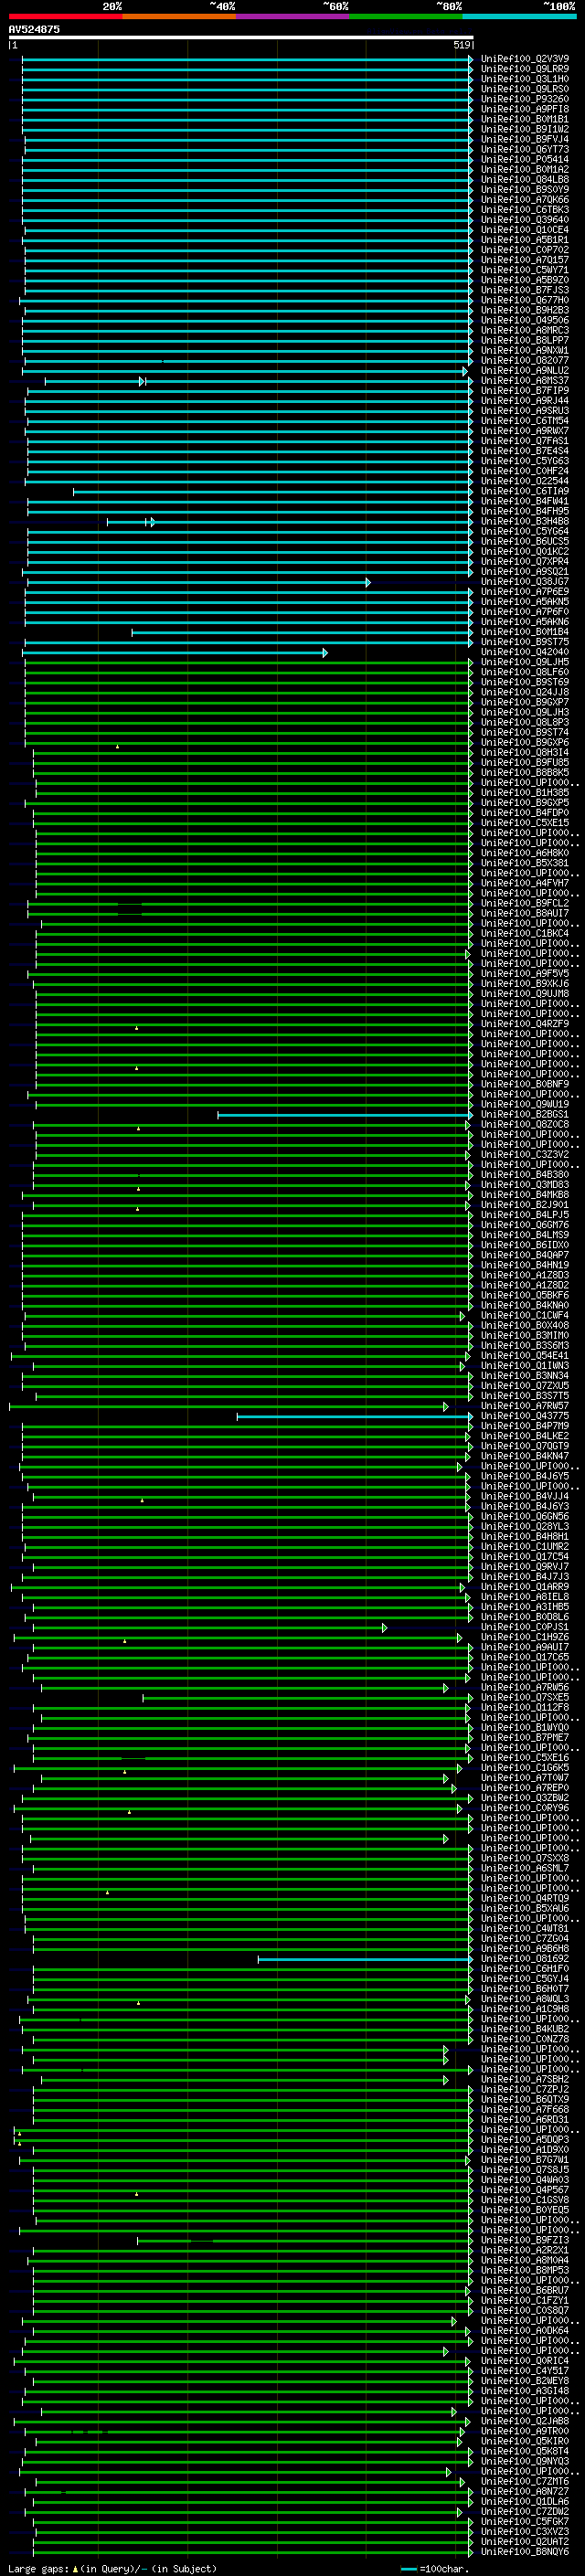This screenshot has height=2576, width=585.
Task: Select hit label UniRef100_B9FU85
Action: pos(525,763)
